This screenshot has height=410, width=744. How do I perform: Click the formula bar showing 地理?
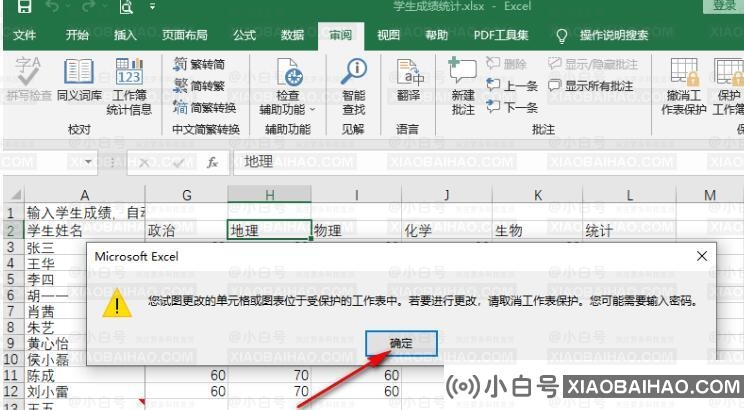click(x=489, y=163)
